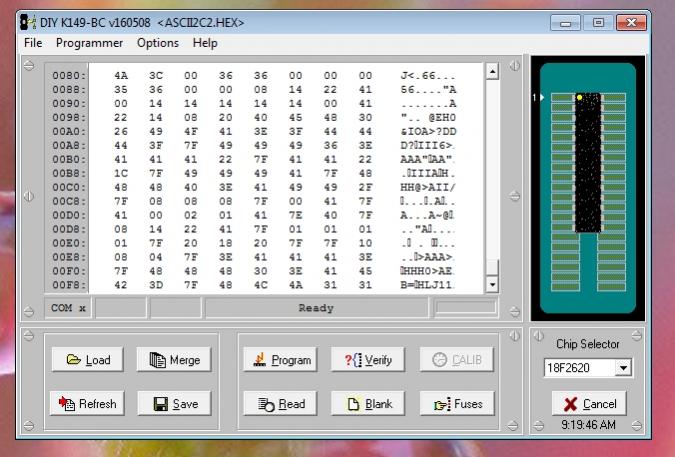Click the clock 9:19:46 AM
This screenshot has height=457, width=675.
(x=588, y=425)
